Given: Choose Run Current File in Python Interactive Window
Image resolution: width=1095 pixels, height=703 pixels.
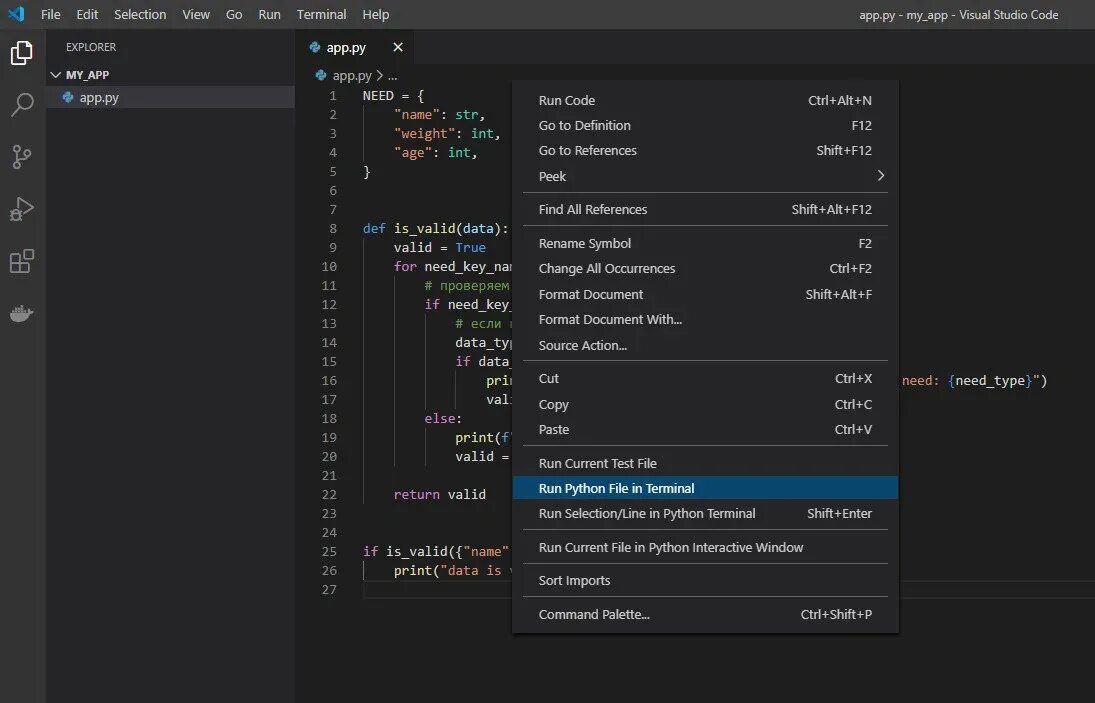Looking at the screenshot, I should (705, 547).
